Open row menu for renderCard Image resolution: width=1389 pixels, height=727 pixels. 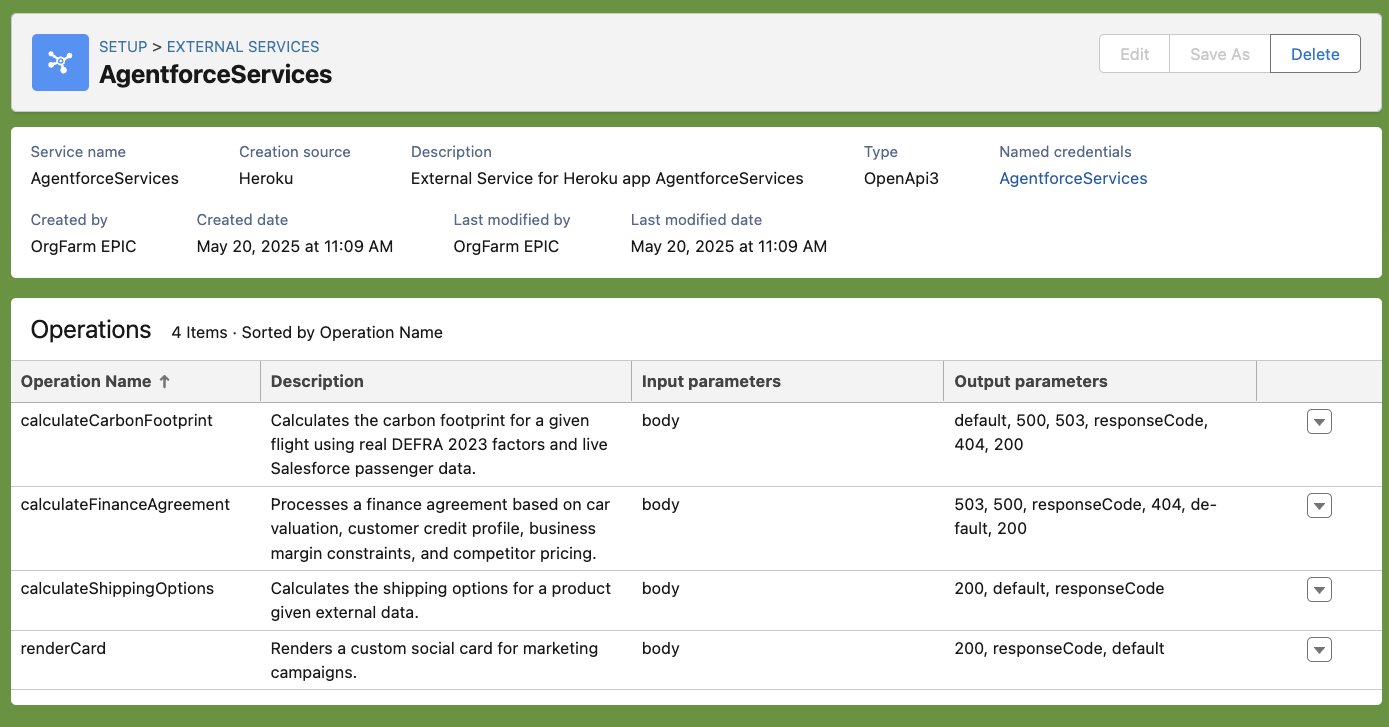coord(1319,650)
